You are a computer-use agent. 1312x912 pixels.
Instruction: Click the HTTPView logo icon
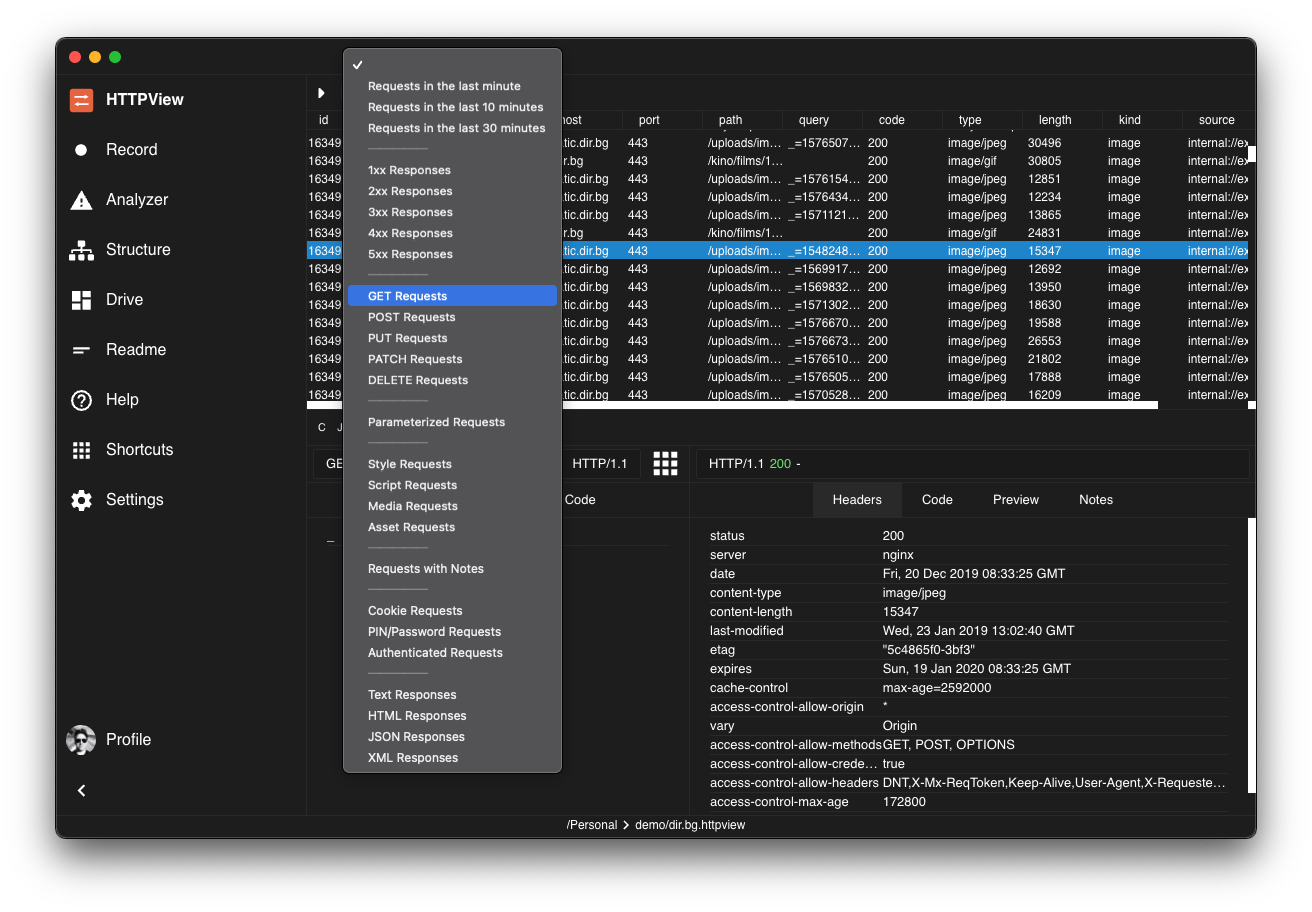pos(81,100)
